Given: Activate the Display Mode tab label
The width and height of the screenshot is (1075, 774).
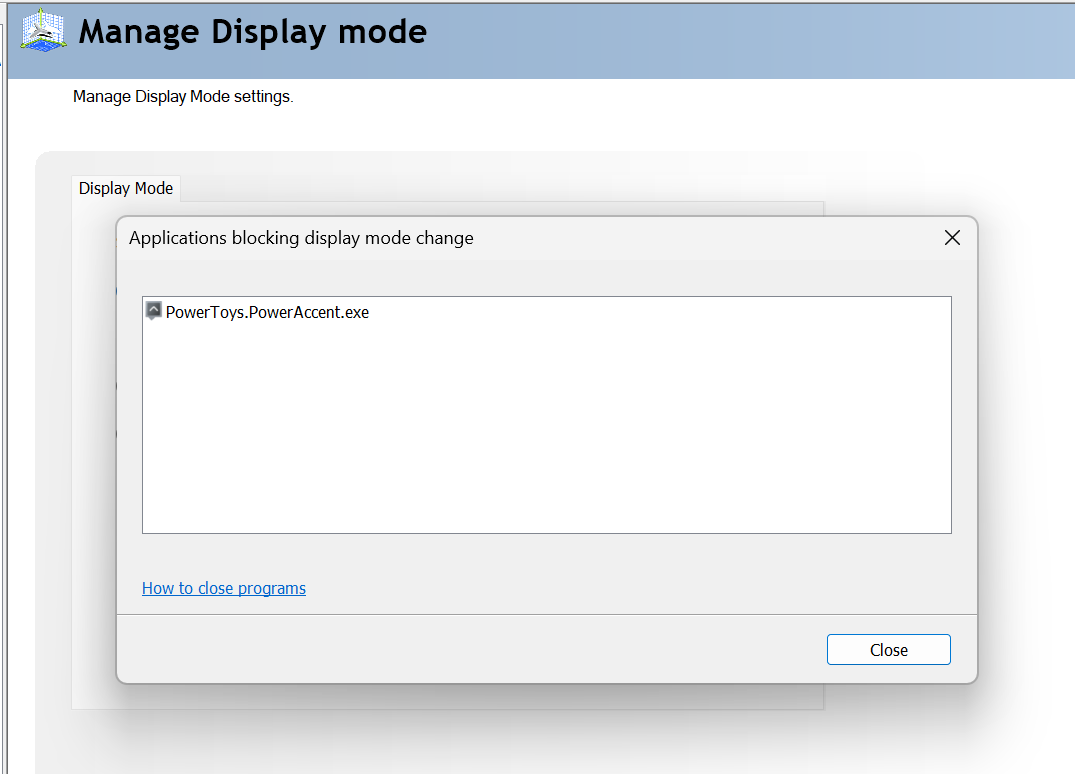Looking at the screenshot, I should 125,188.
